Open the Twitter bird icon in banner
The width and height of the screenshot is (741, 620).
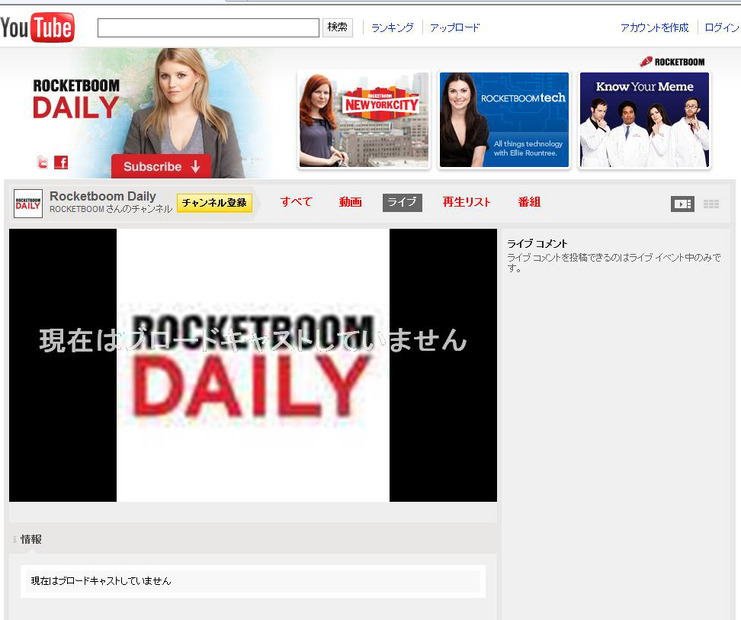42,163
